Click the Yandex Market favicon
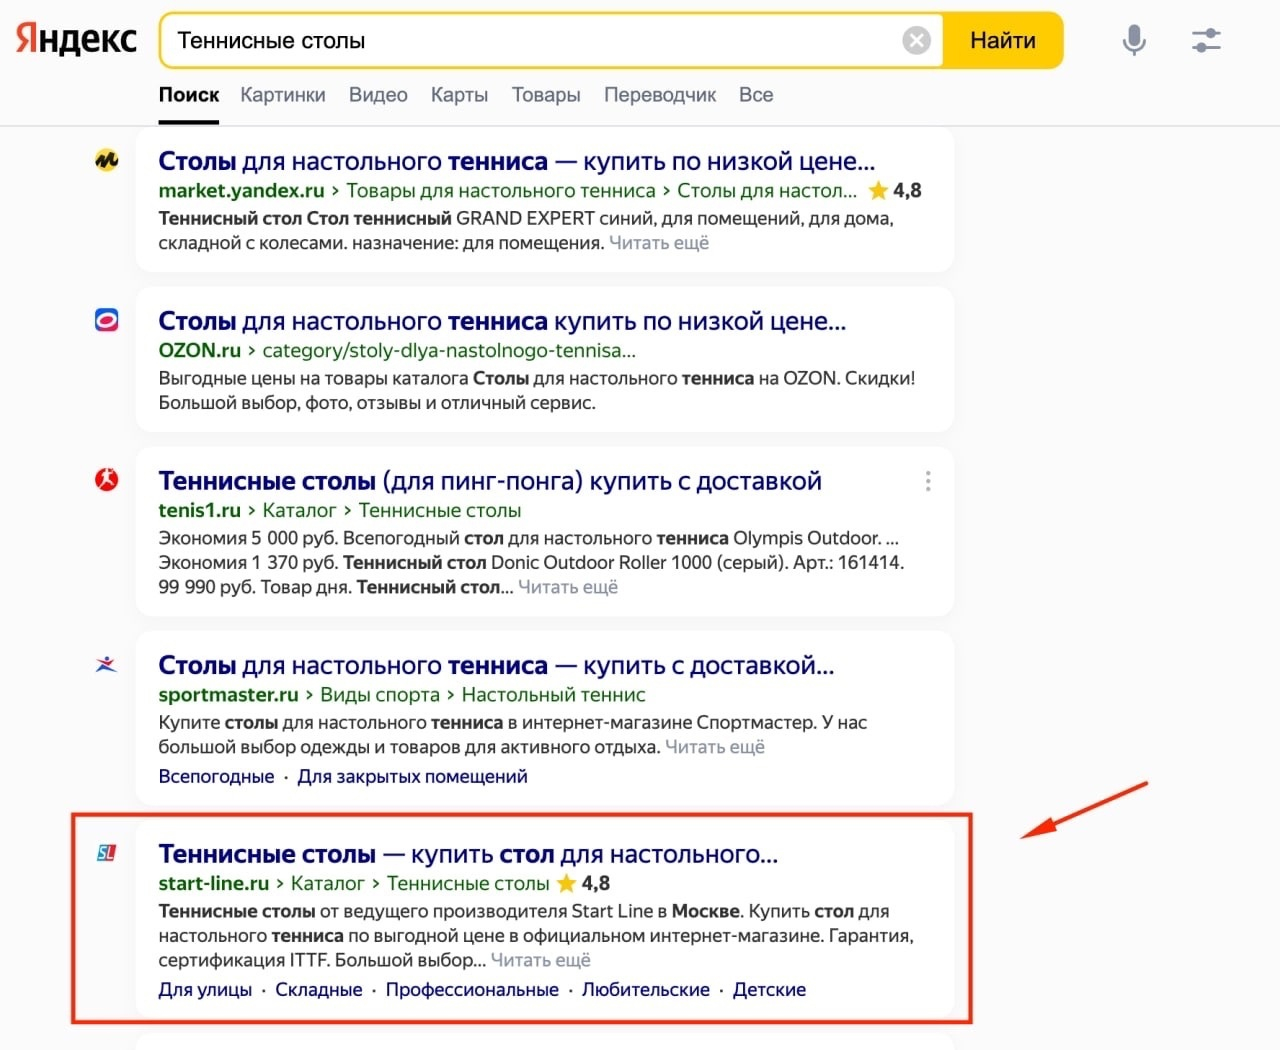1280x1050 pixels. tap(107, 160)
